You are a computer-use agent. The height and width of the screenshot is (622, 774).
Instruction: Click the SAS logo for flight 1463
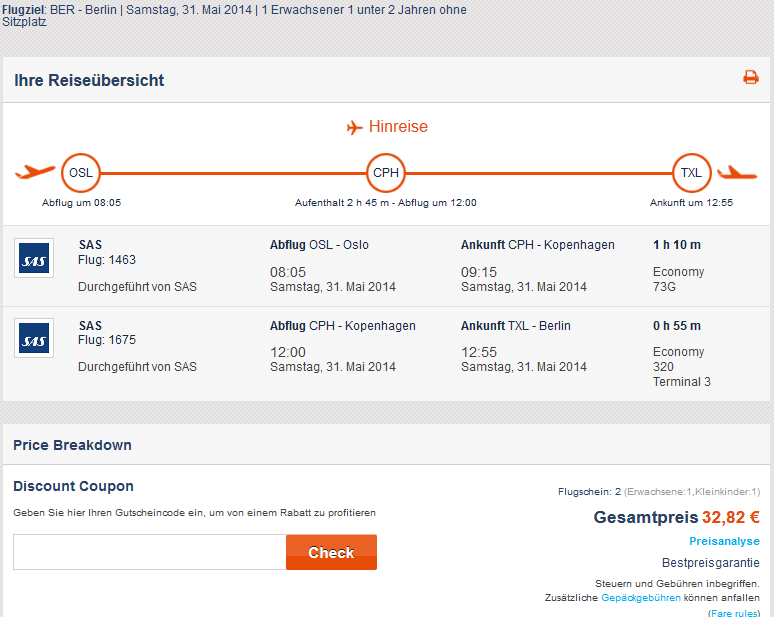pos(34,258)
